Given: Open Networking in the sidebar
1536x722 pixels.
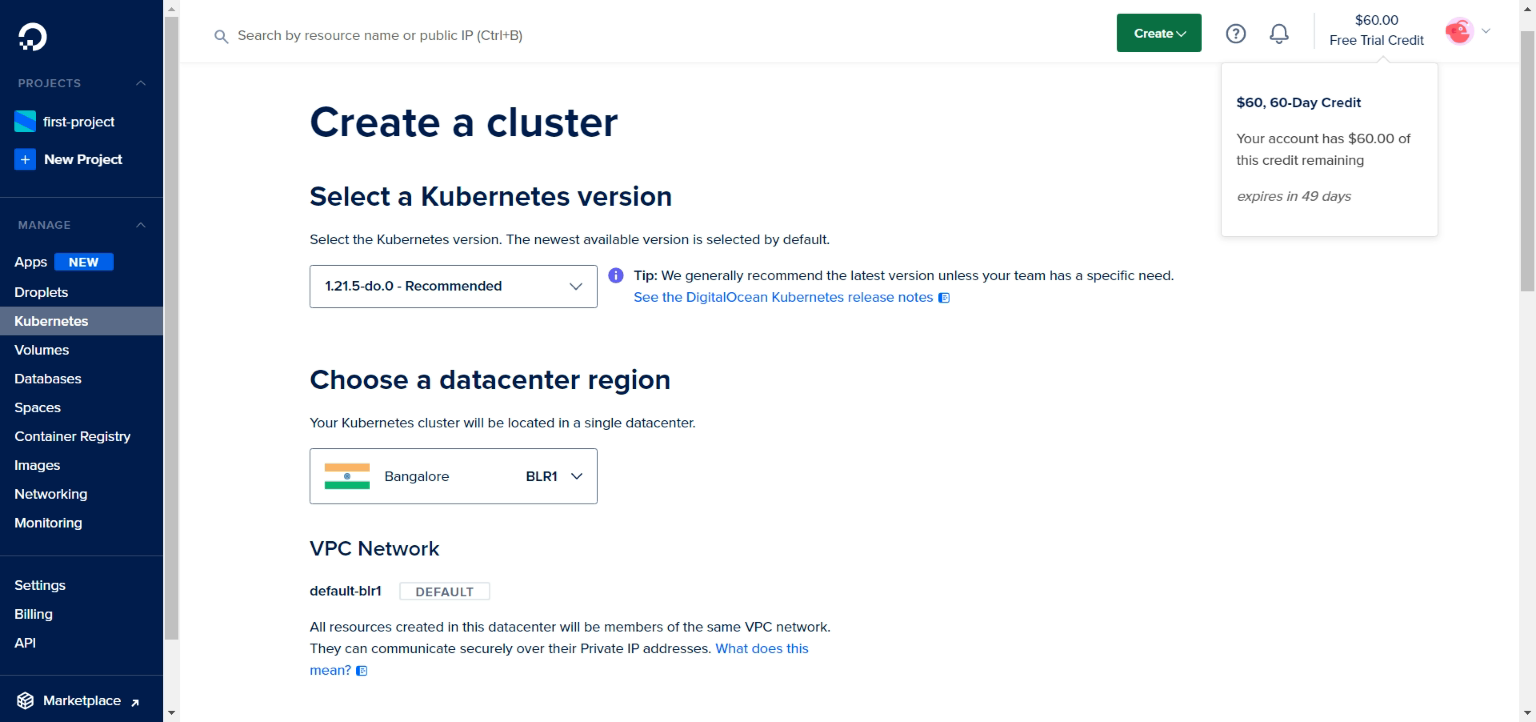Looking at the screenshot, I should click(51, 494).
